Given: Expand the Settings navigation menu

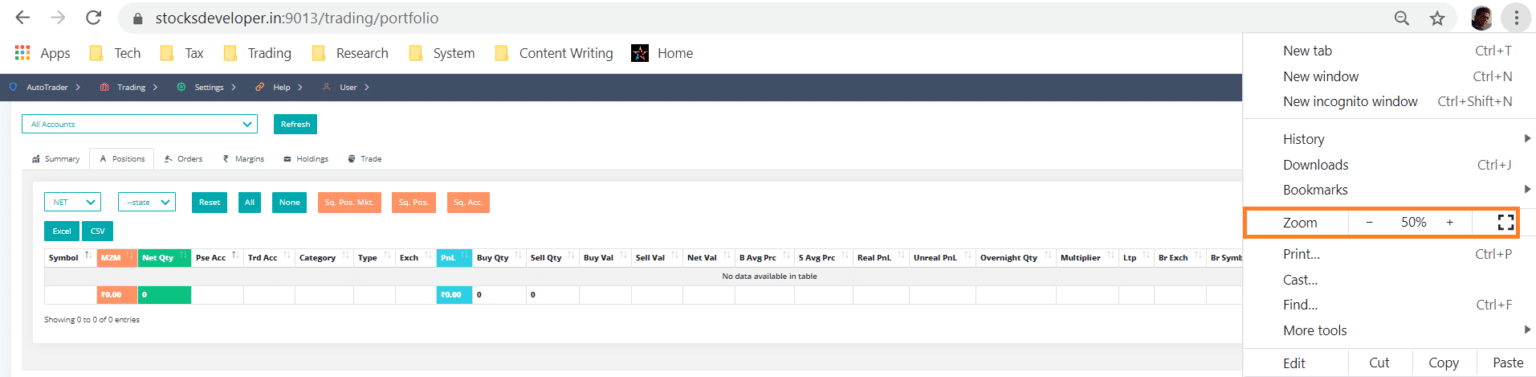Looking at the screenshot, I should [x=206, y=87].
